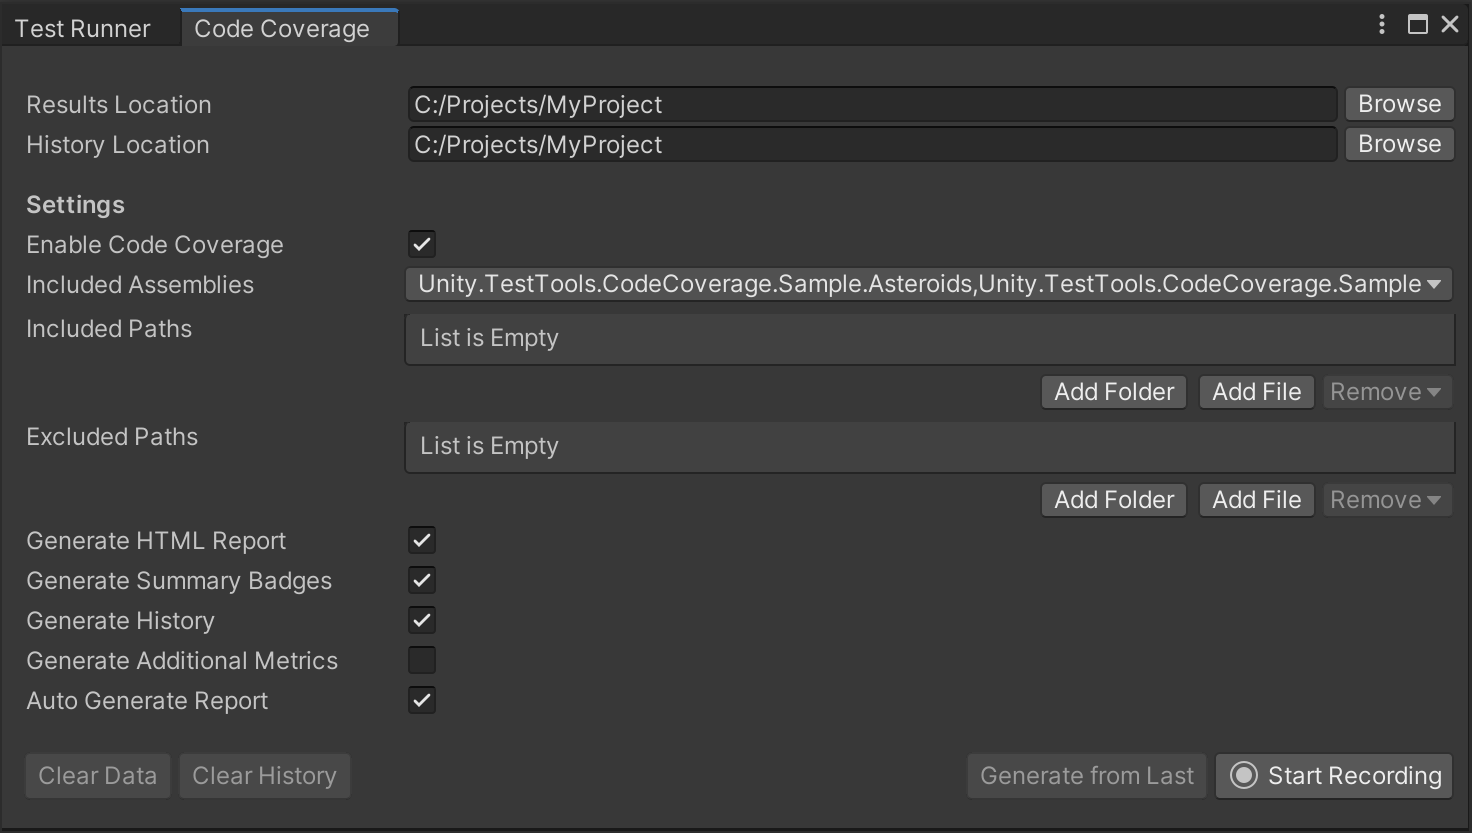The height and width of the screenshot is (833, 1472).
Task: Add Folder to Included Paths
Action: point(1113,391)
